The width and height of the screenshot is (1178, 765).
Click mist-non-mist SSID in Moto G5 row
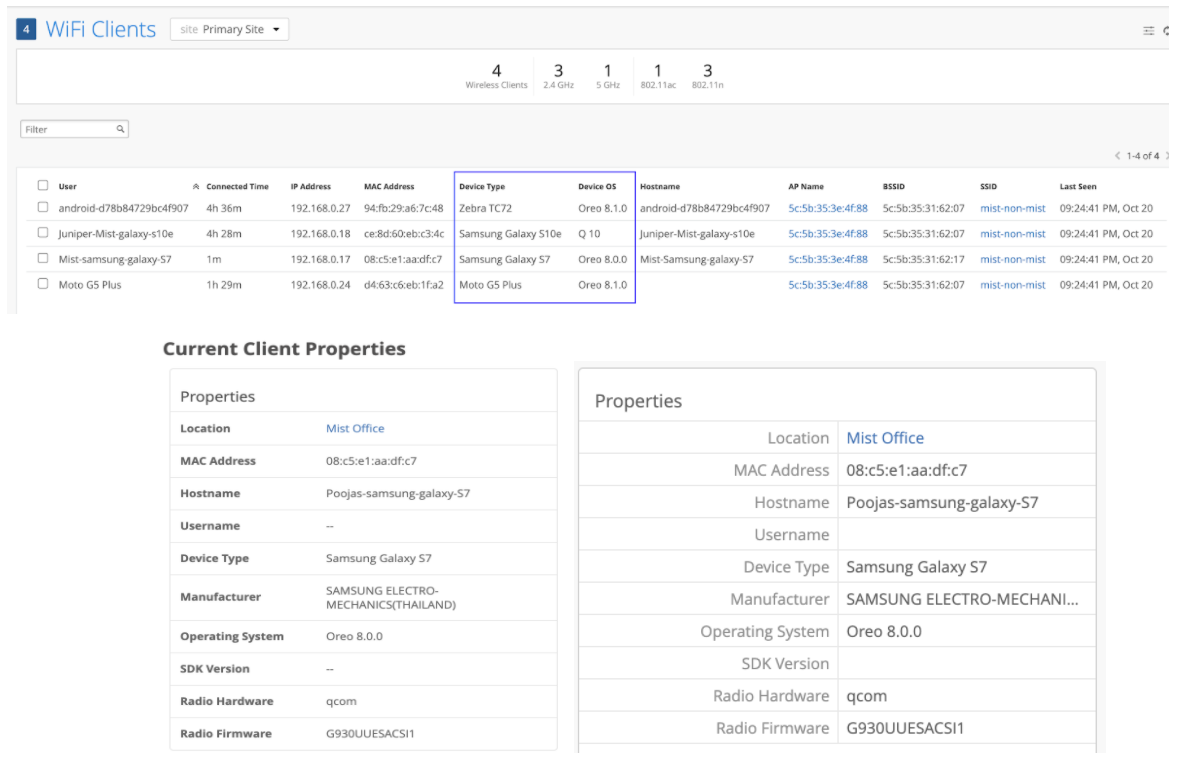pos(1012,285)
